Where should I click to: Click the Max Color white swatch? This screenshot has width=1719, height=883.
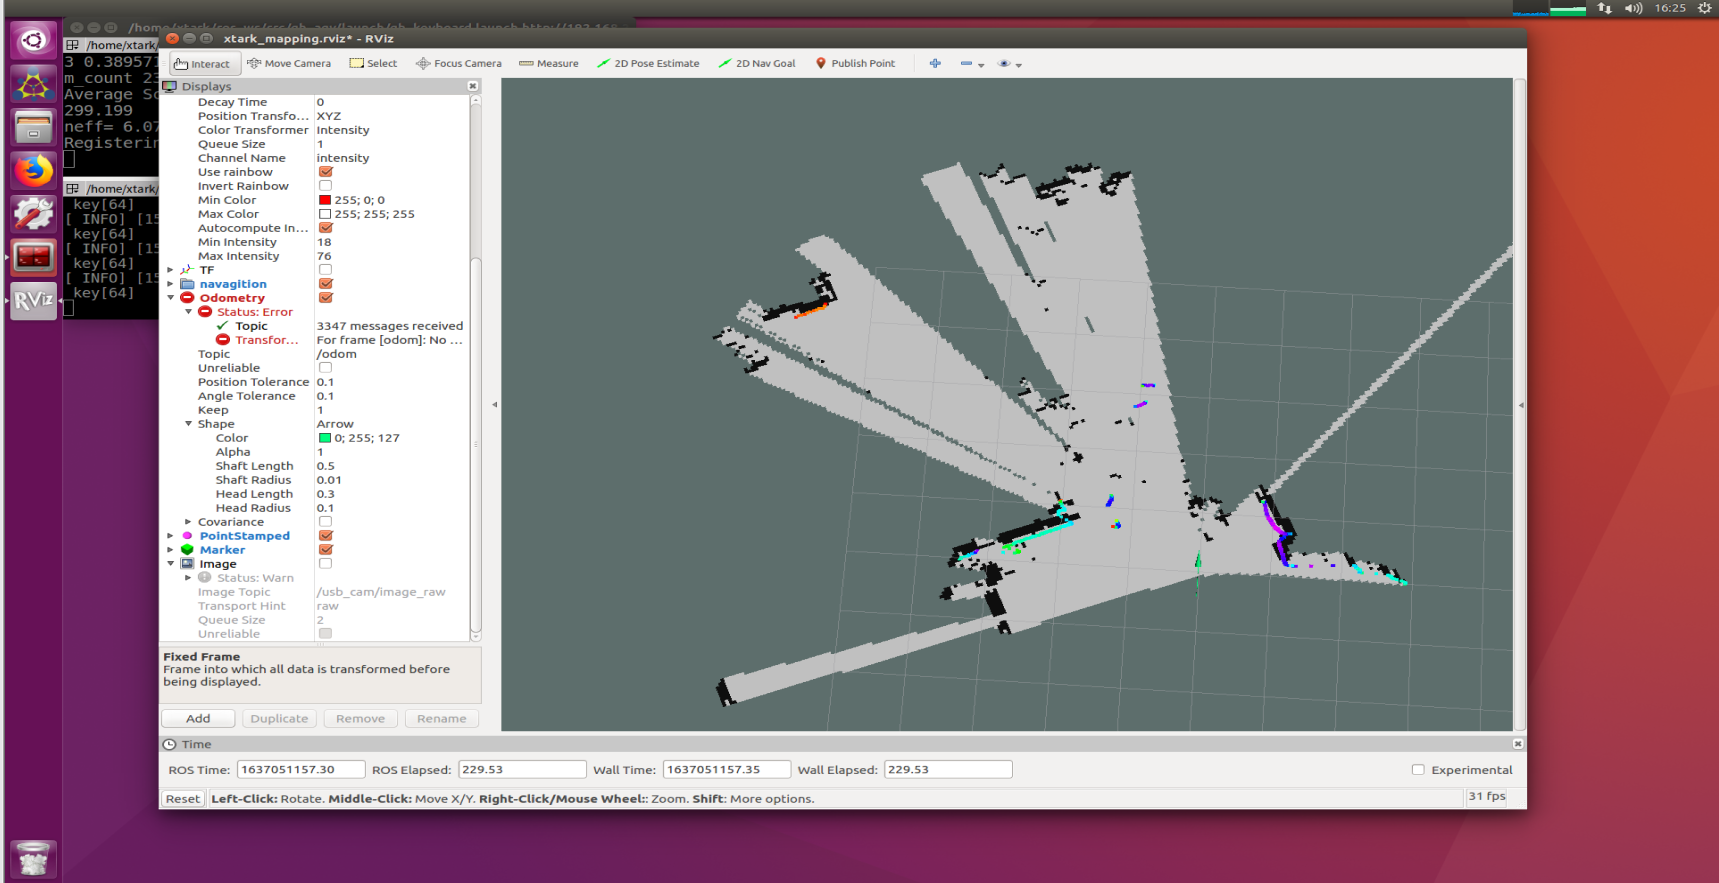coord(324,214)
